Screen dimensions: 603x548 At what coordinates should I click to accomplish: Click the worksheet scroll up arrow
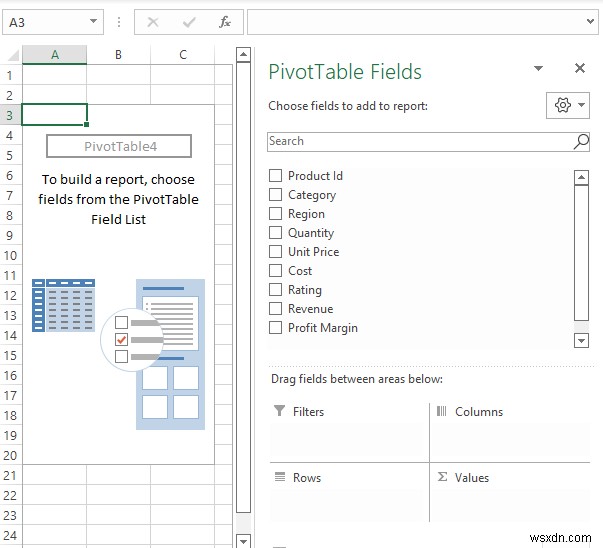coord(243,55)
